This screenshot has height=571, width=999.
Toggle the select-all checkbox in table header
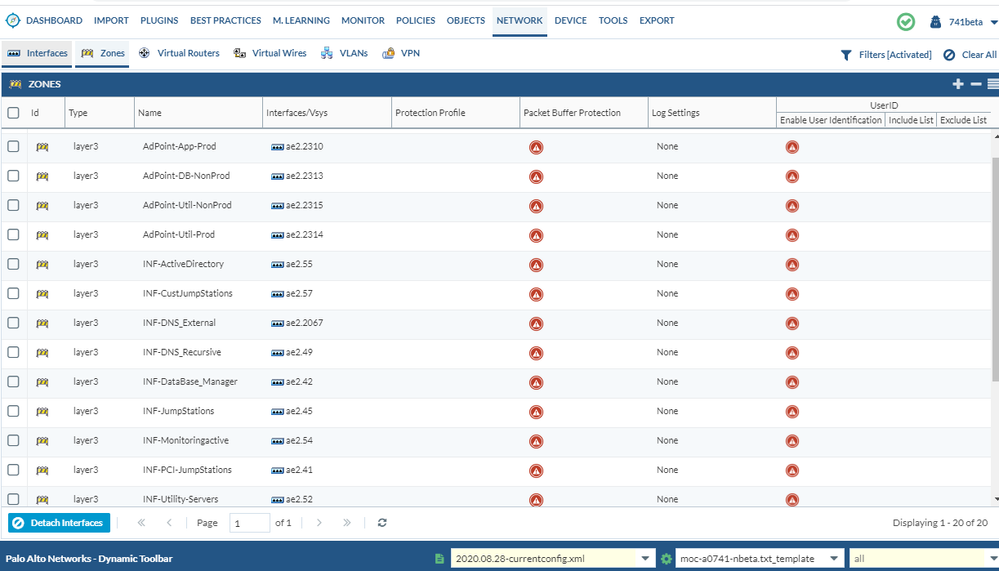14,113
